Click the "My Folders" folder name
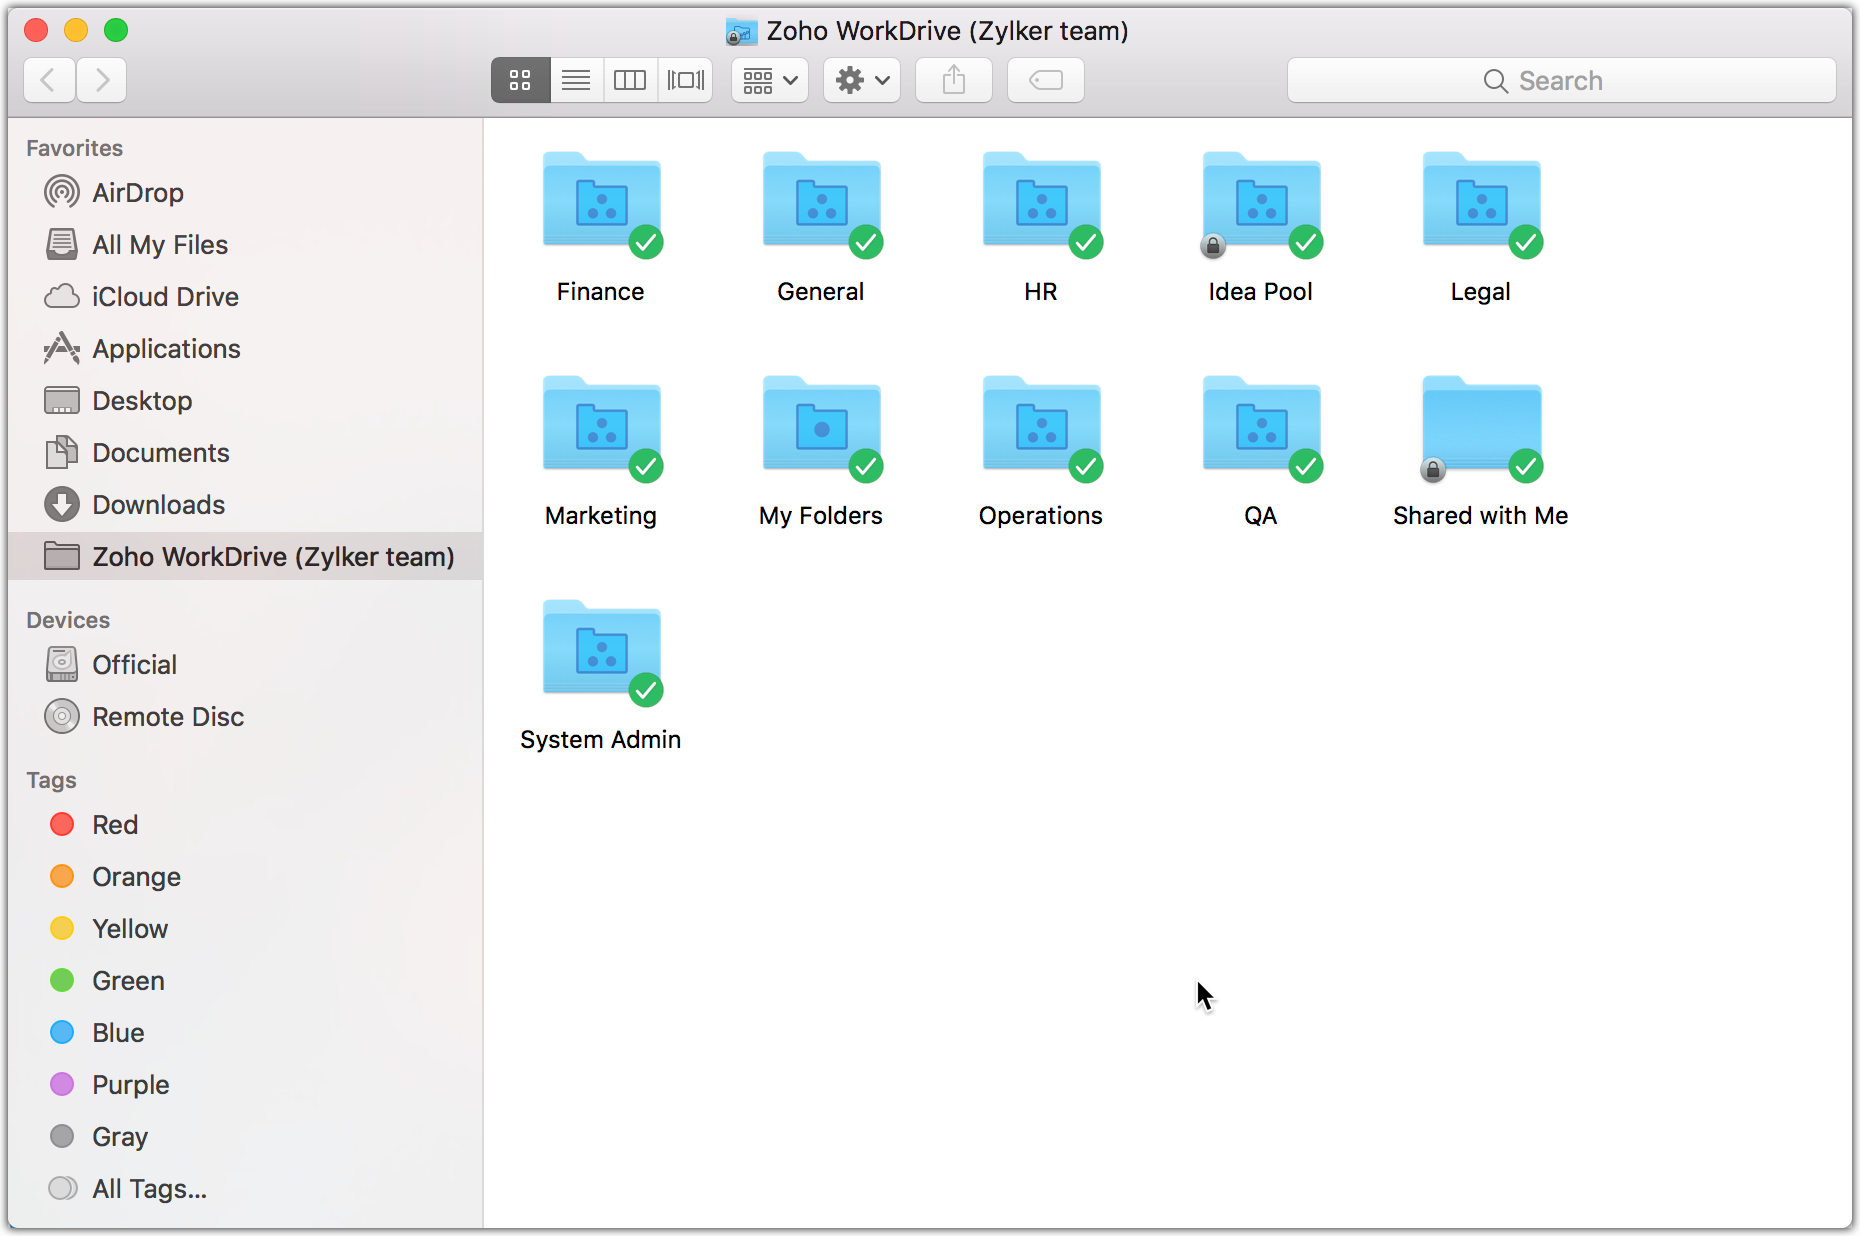This screenshot has width=1860, height=1236. point(821,515)
